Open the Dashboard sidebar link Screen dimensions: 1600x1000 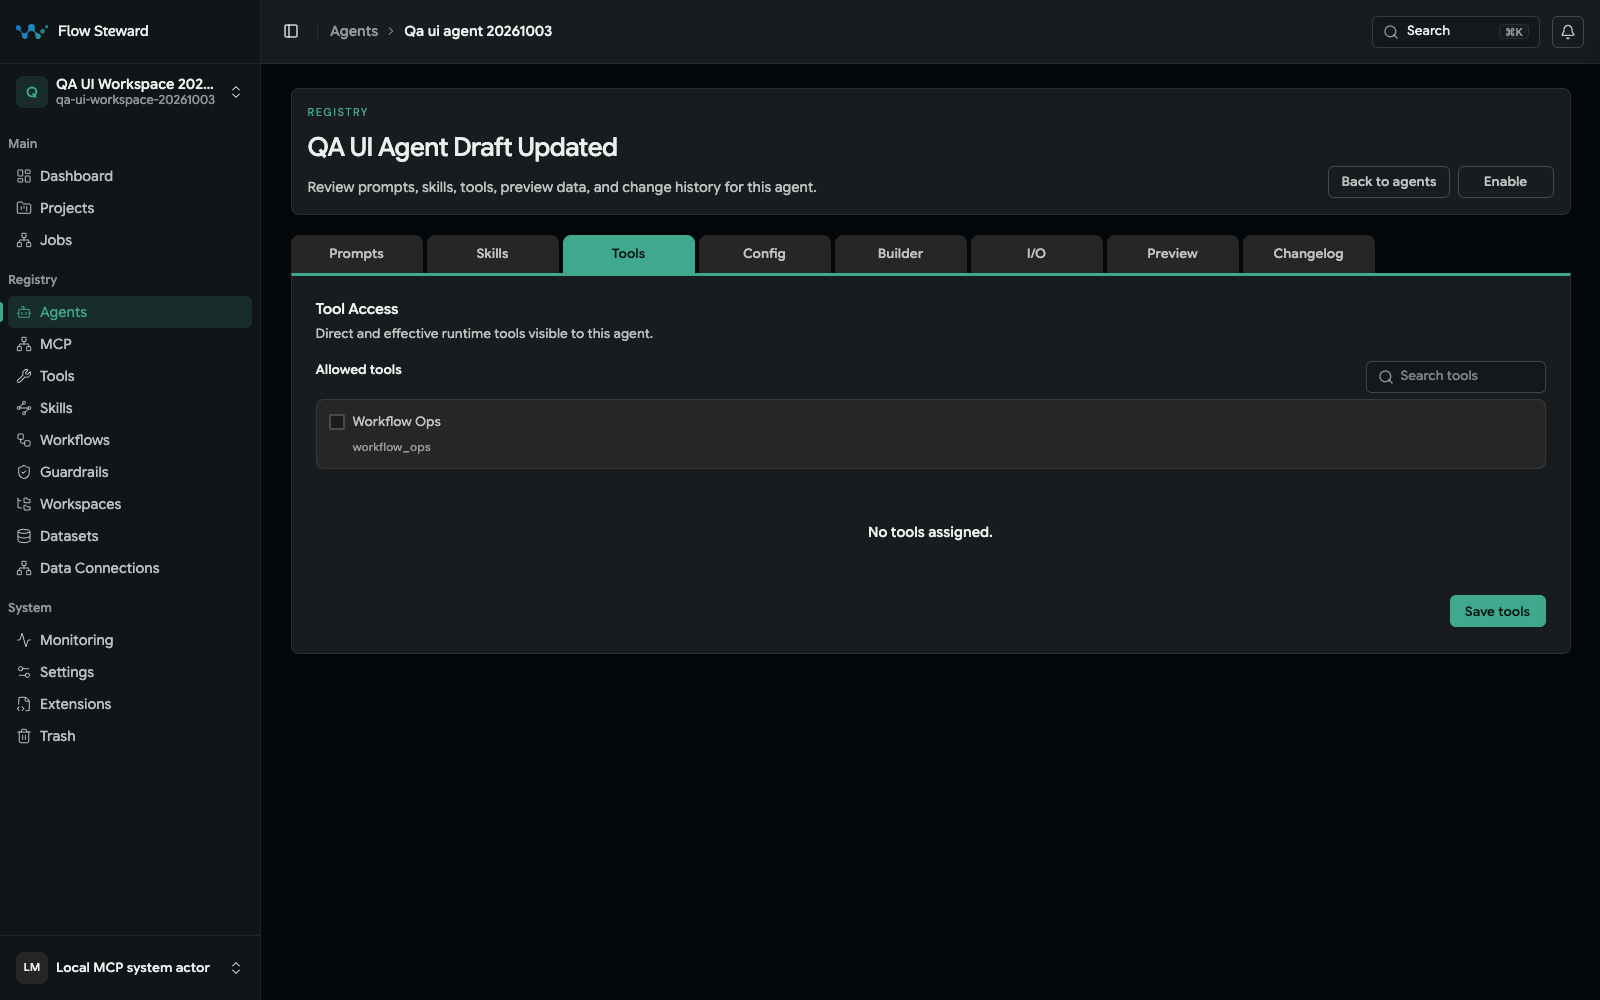pos(130,176)
